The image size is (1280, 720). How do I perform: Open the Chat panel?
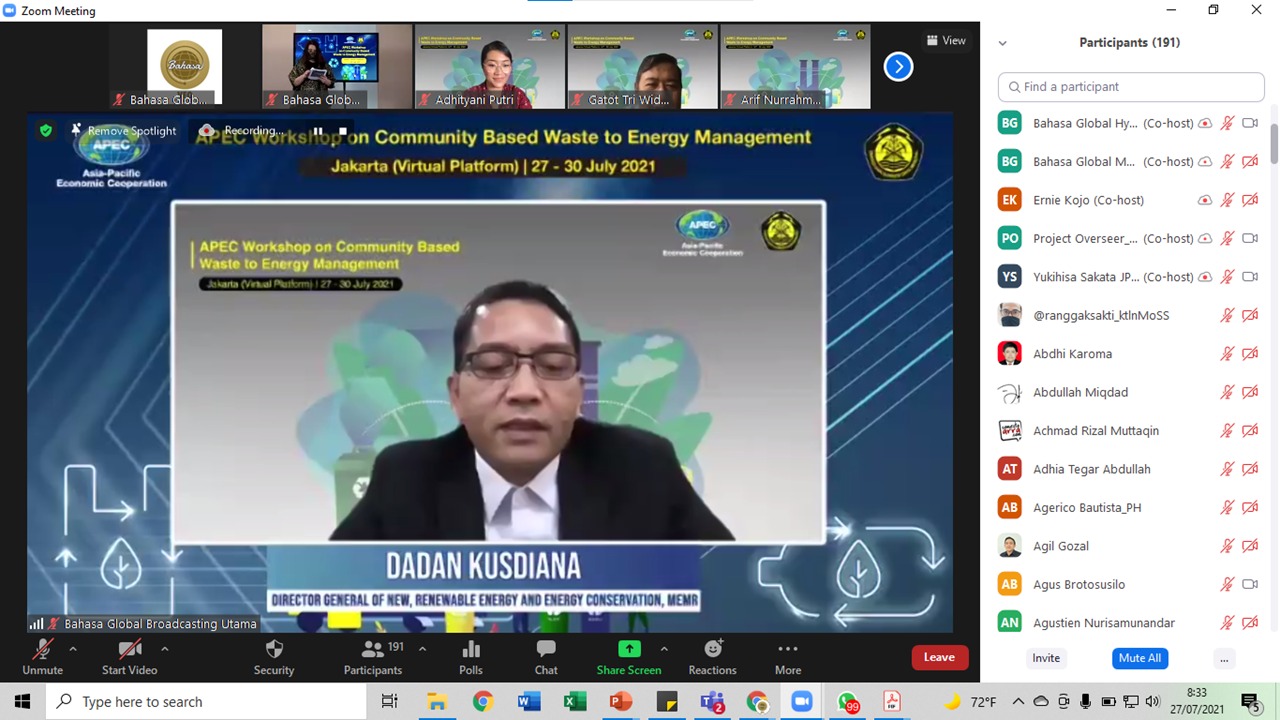click(545, 657)
